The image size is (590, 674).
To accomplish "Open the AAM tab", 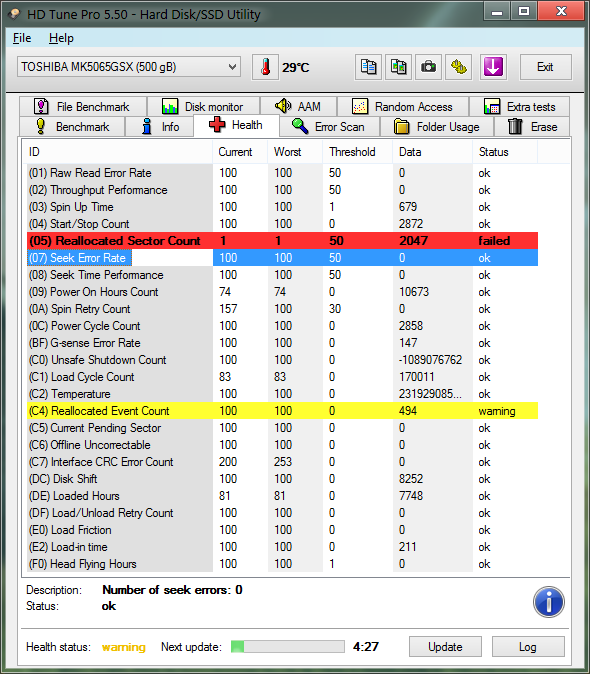I will coord(299,107).
